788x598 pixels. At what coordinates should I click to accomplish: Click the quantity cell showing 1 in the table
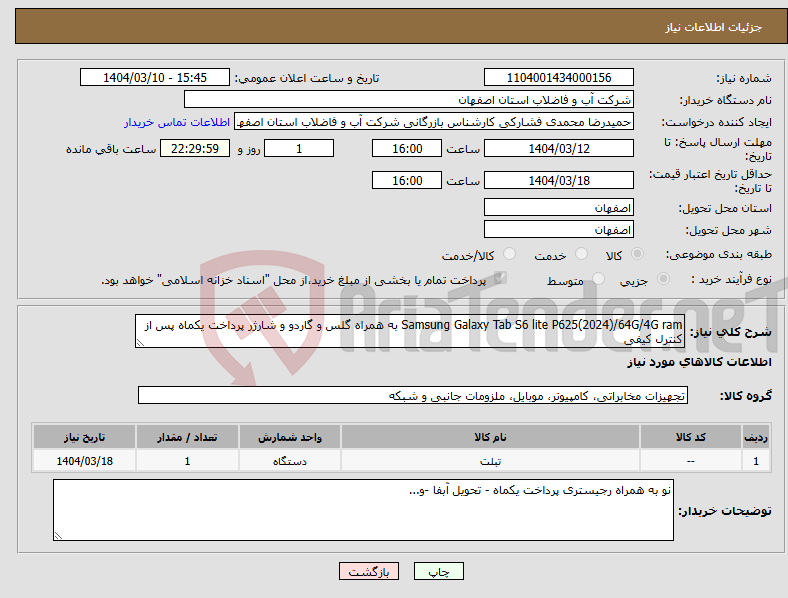coord(187,460)
